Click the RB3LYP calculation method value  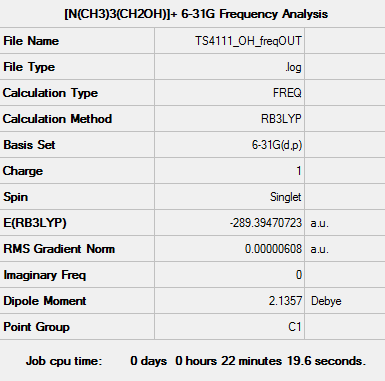(x=281, y=119)
